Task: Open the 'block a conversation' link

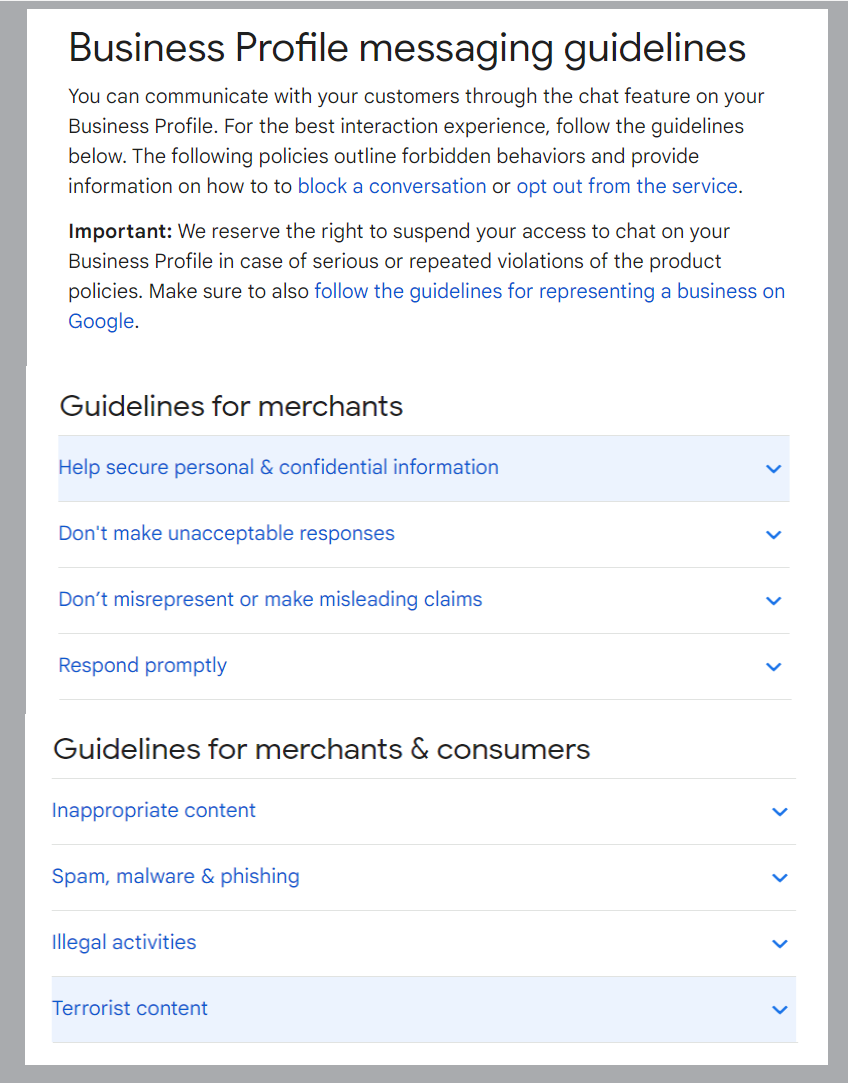Action: (392, 186)
